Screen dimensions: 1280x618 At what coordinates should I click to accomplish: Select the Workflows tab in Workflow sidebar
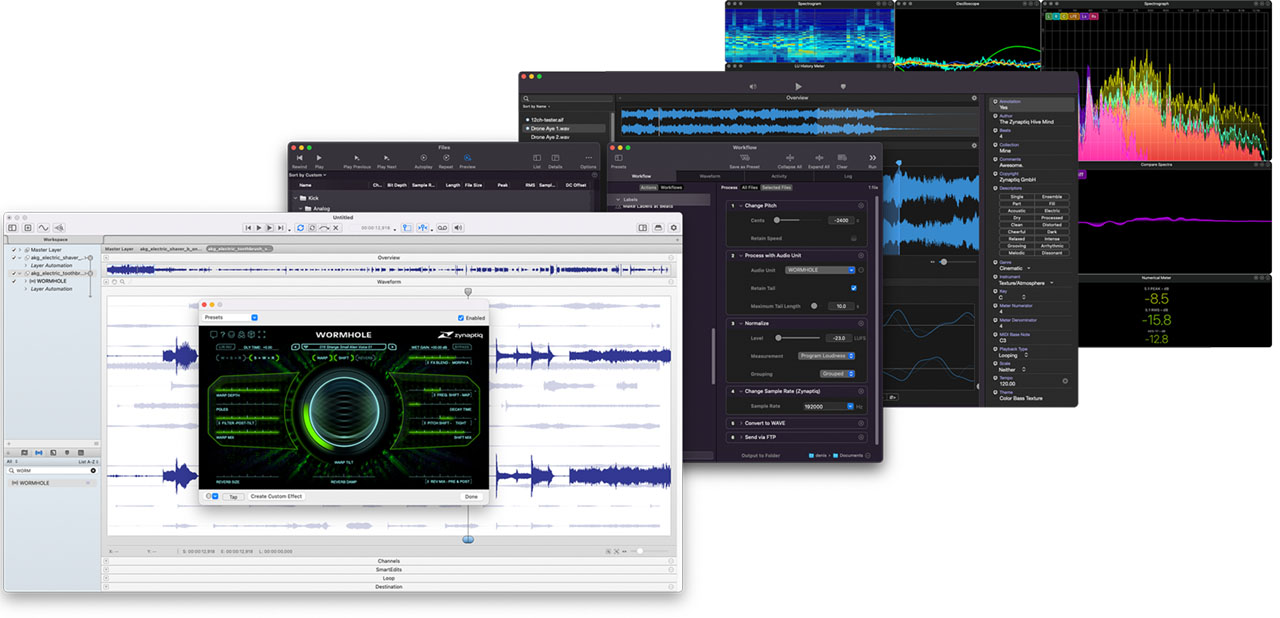point(671,187)
